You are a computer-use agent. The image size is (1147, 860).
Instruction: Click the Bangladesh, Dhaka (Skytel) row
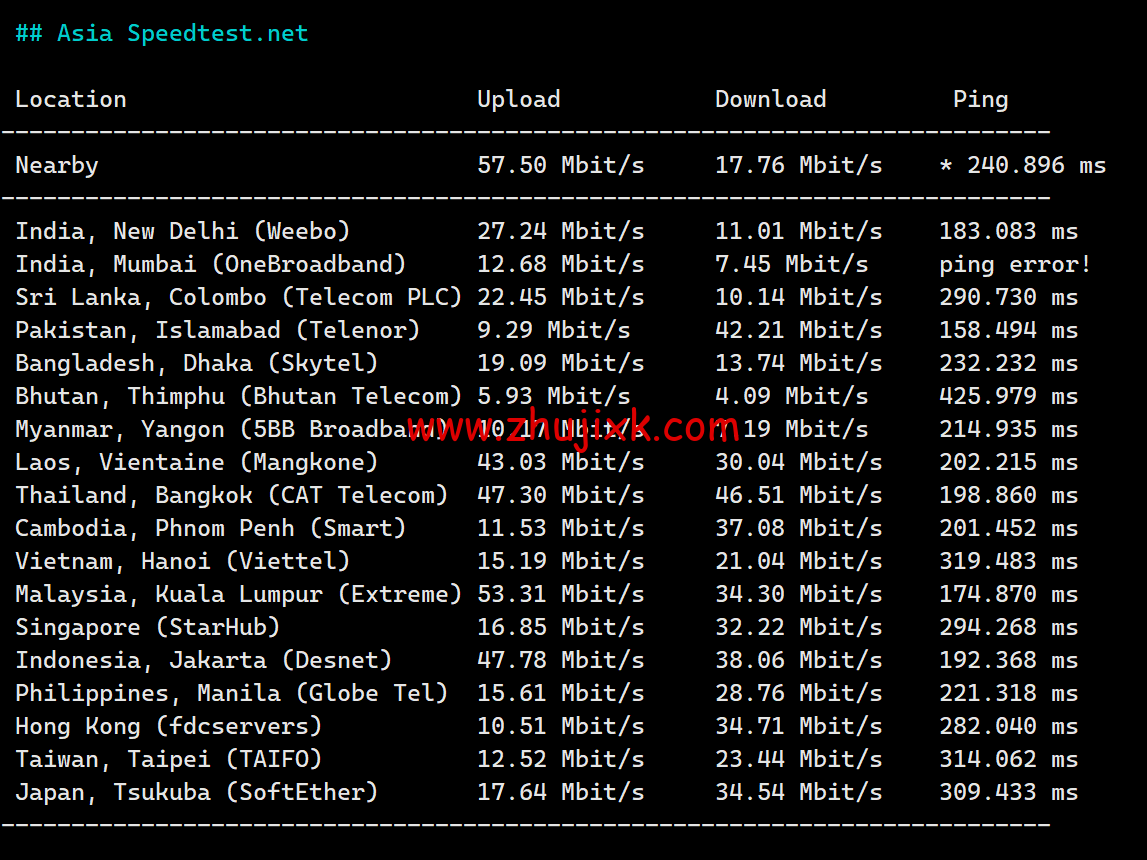coord(197,362)
